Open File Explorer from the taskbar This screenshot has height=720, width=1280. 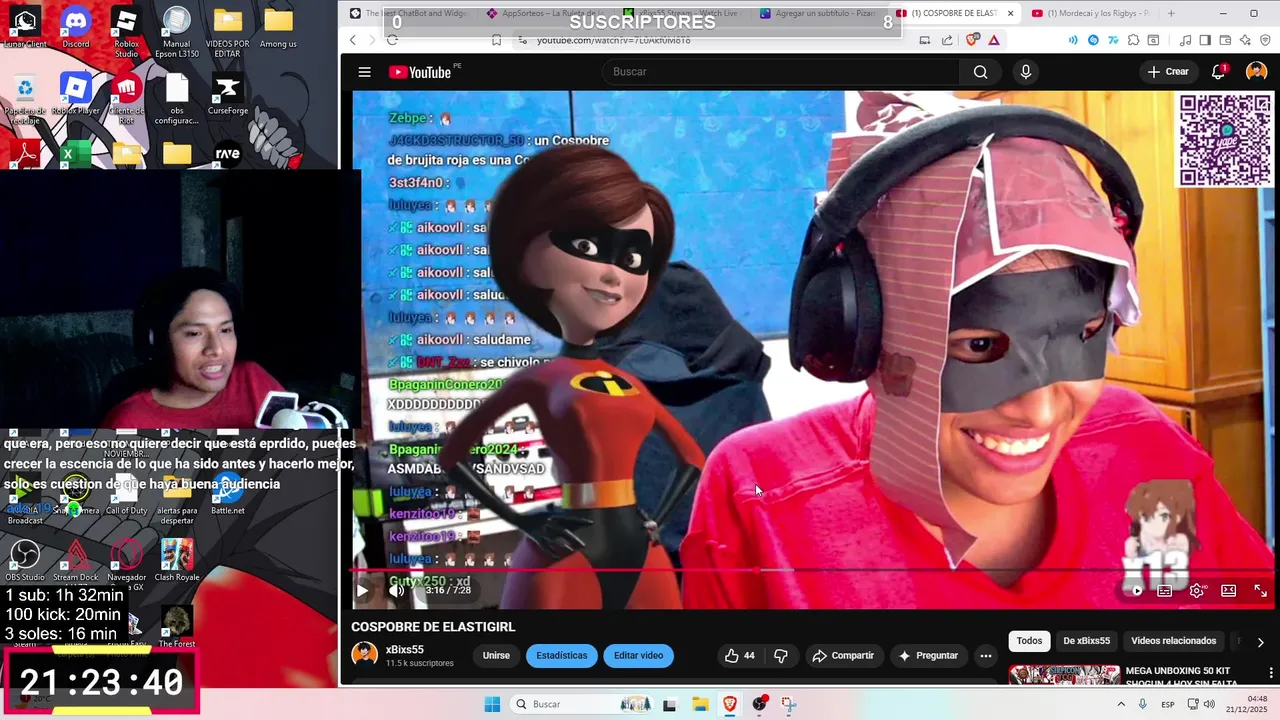pos(700,704)
